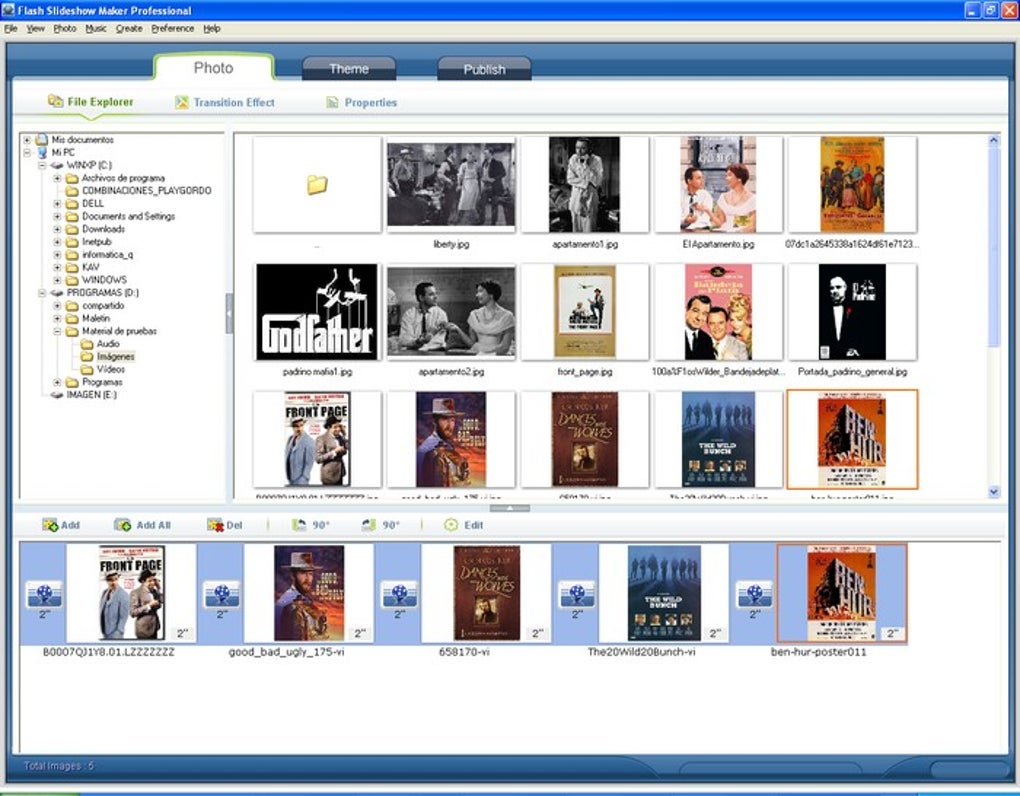The image size is (1020, 796).
Task: Expand the Archivos de programa folder
Action: tap(57, 178)
